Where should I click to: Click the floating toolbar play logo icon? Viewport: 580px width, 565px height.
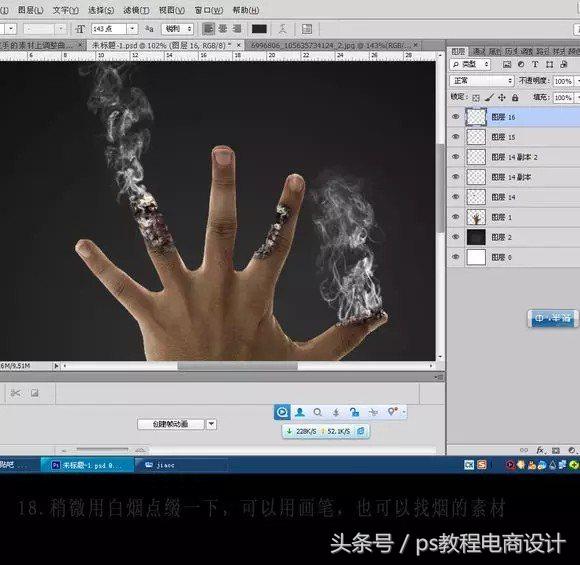point(282,412)
